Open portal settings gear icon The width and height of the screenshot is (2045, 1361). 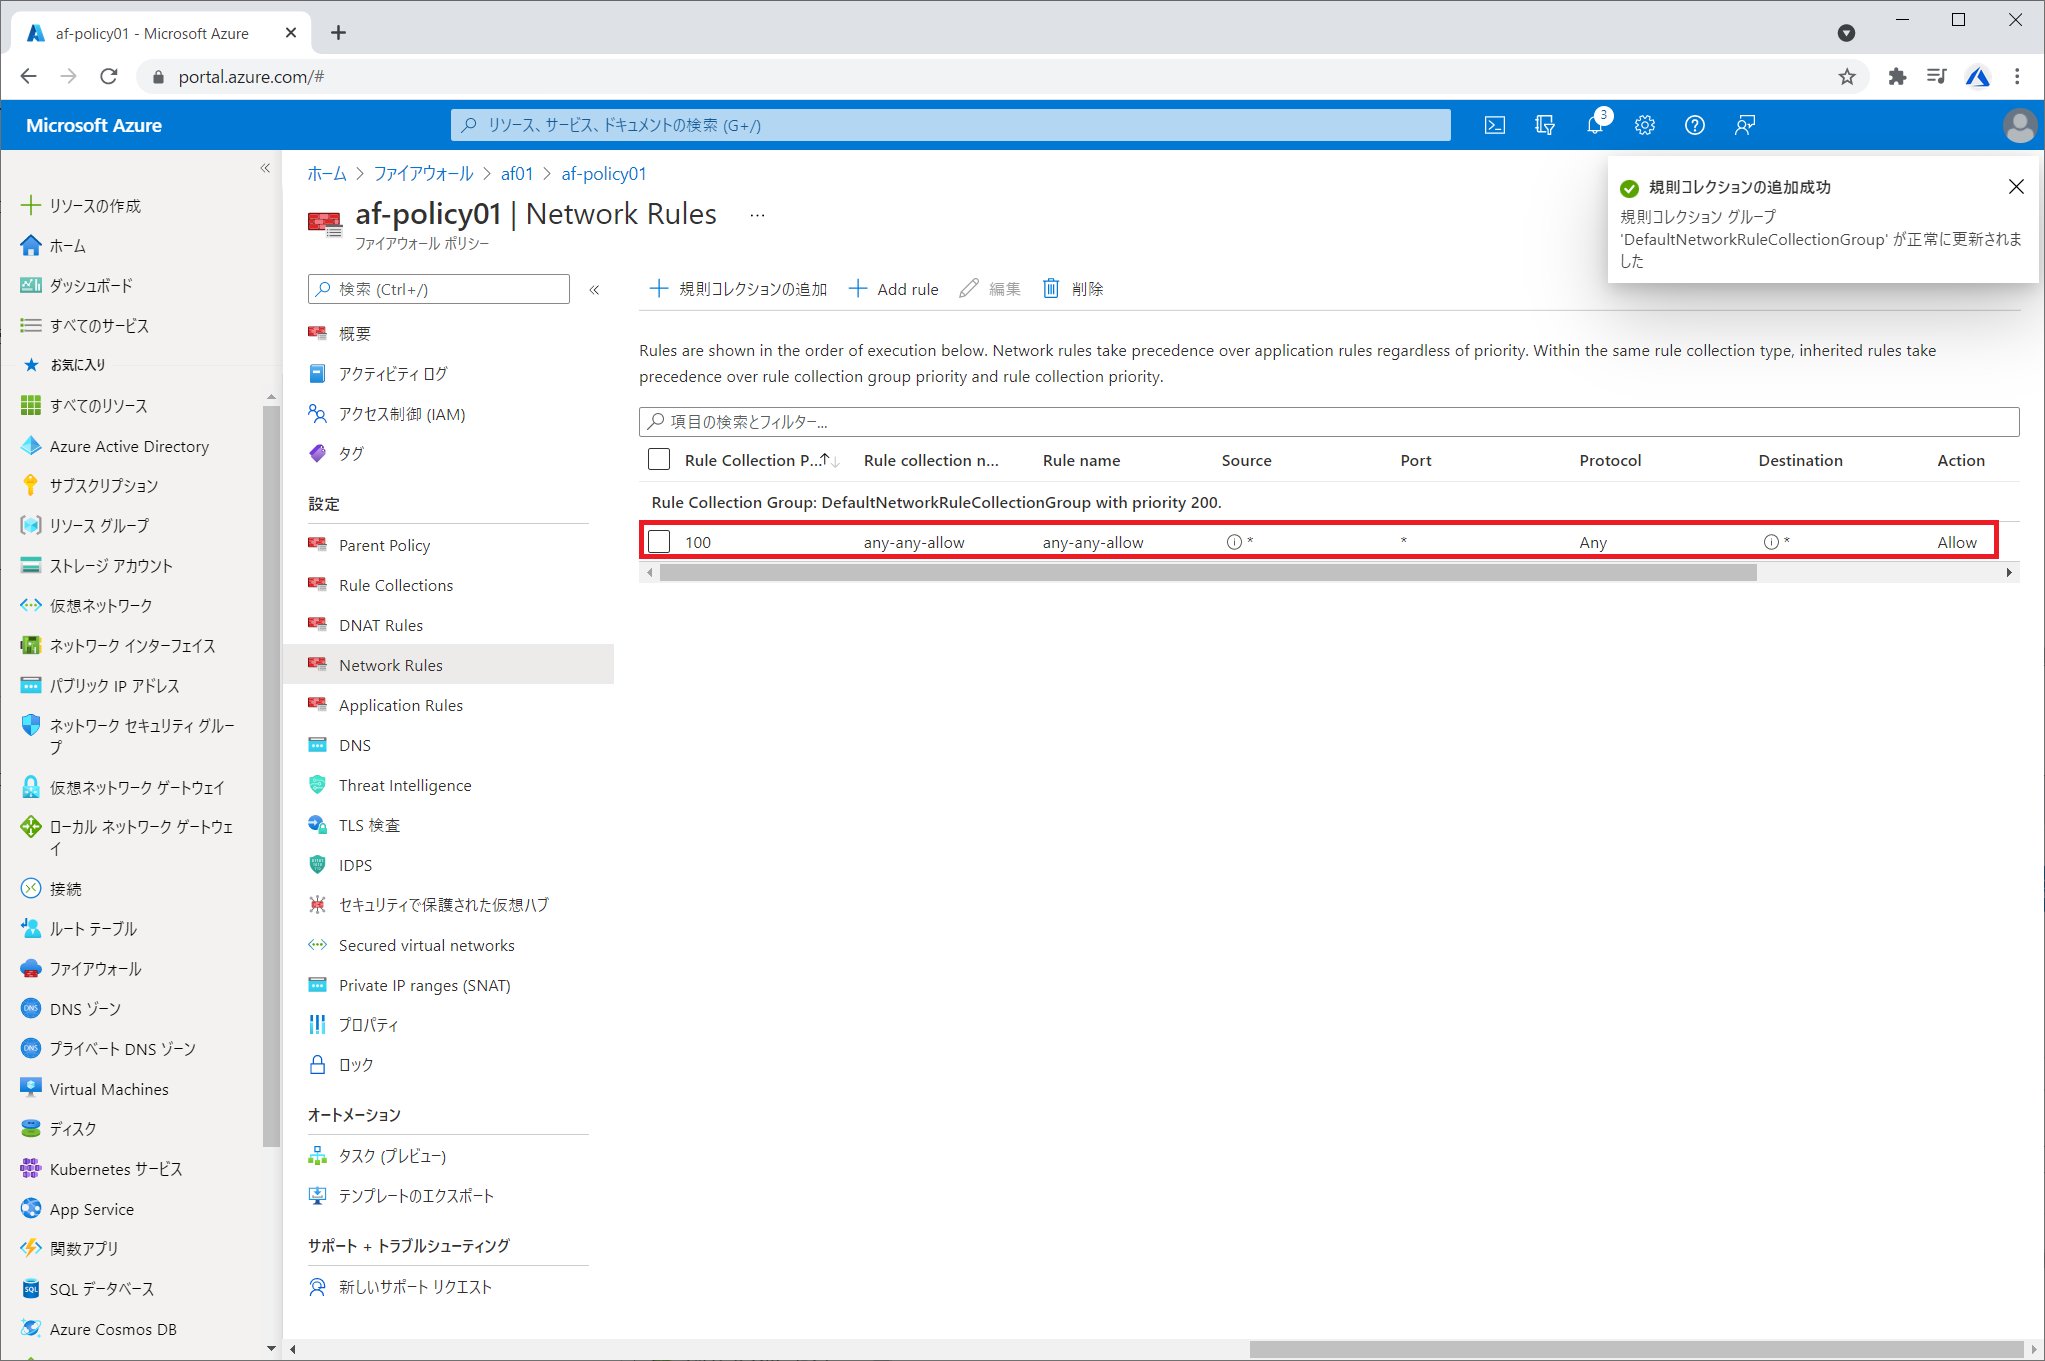pyautogui.click(x=1644, y=125)
